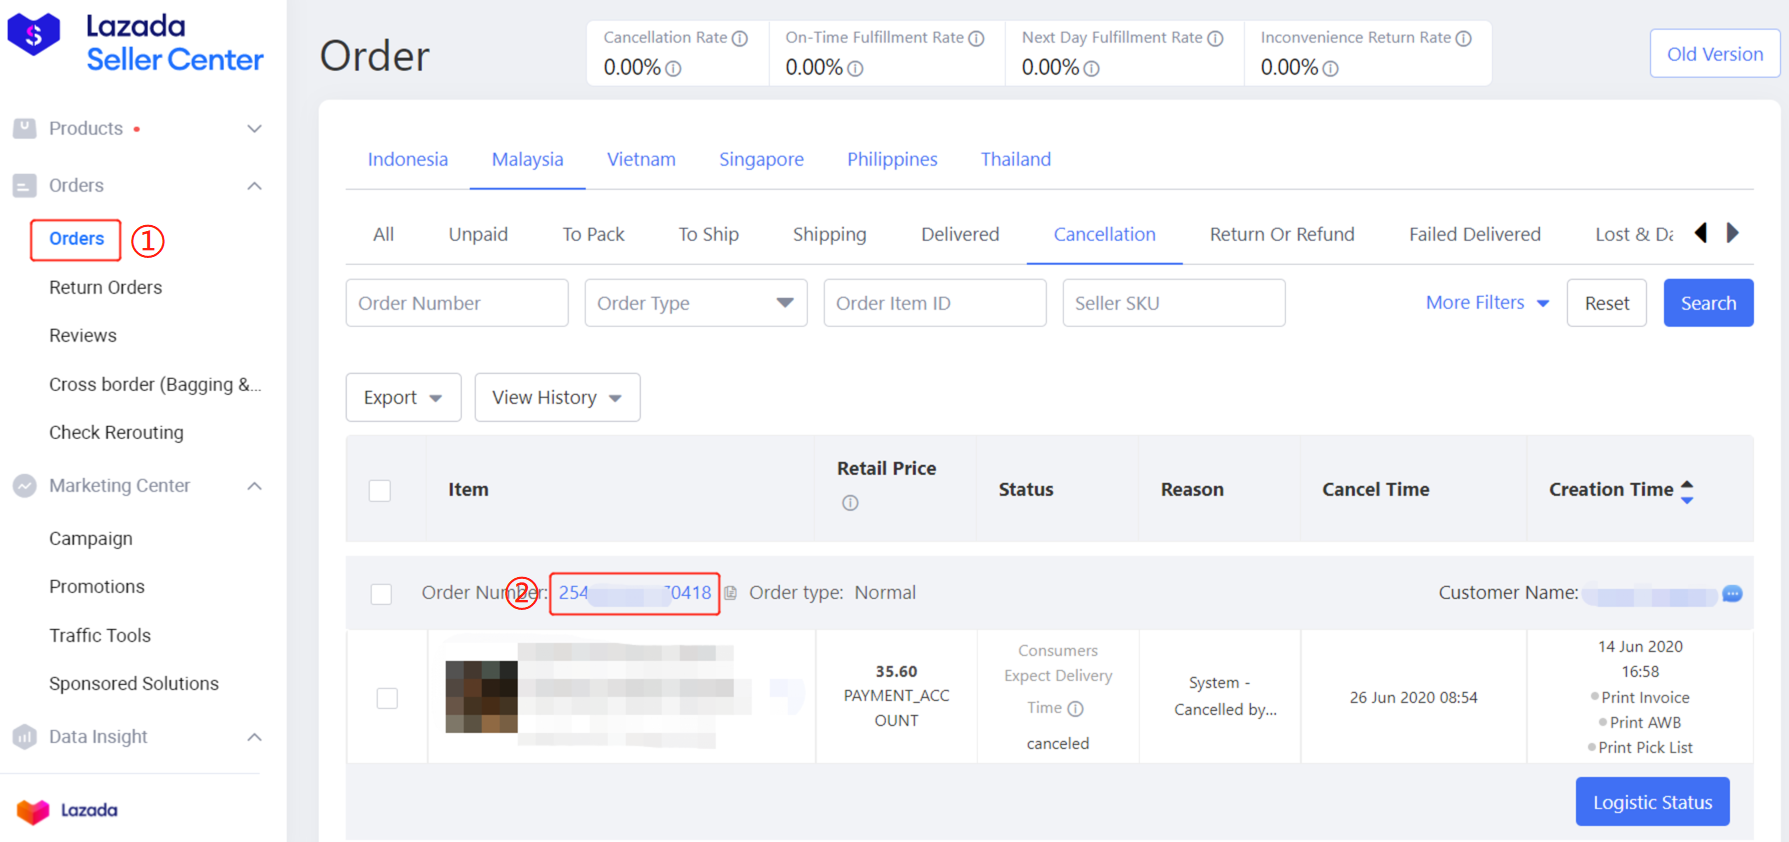Collapse the Marketing Center sidebar section
Viewport: 1789px width, 842px height.
(254, 486)
